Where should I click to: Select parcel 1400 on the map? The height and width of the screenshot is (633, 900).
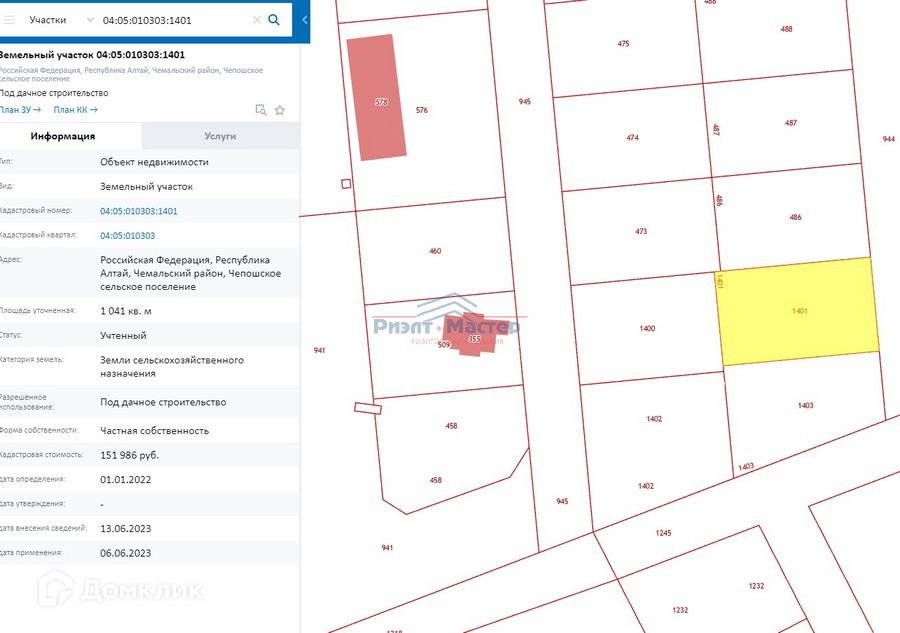[x=647, y=328]
